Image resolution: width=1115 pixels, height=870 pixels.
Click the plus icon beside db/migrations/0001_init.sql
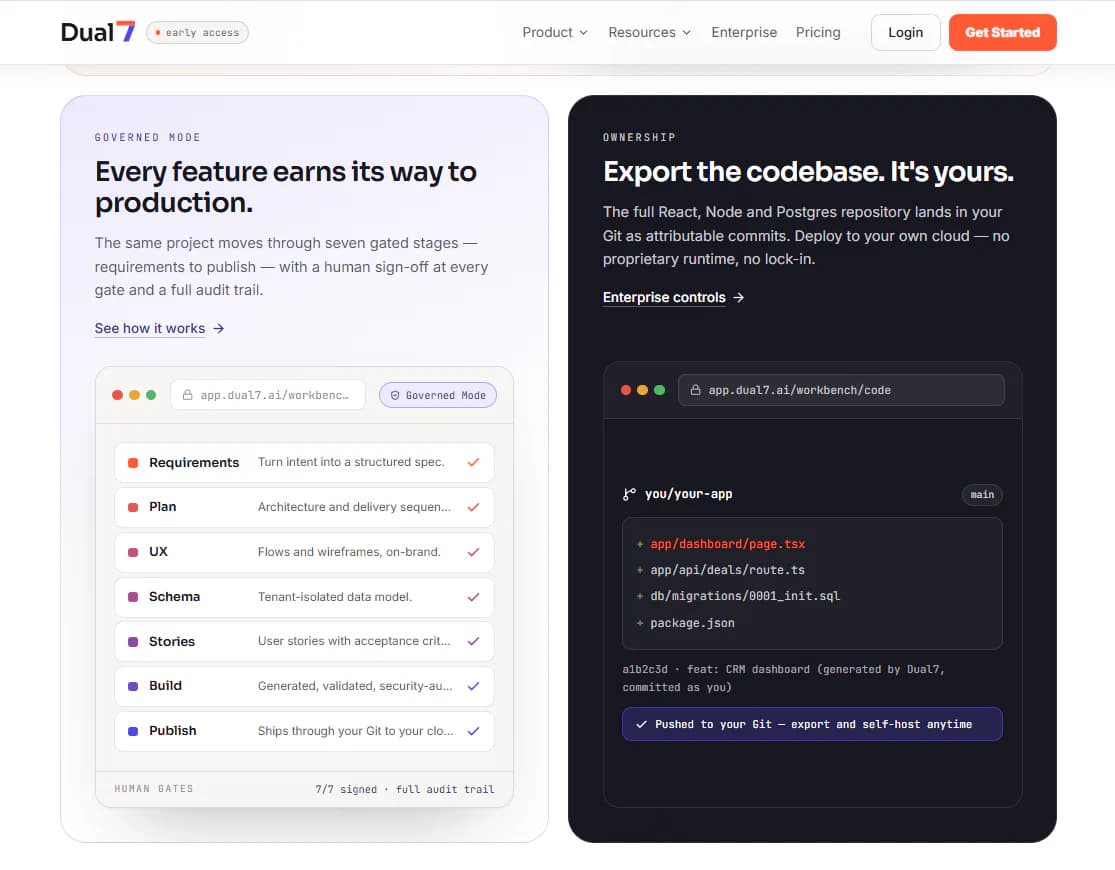point(640,596)
